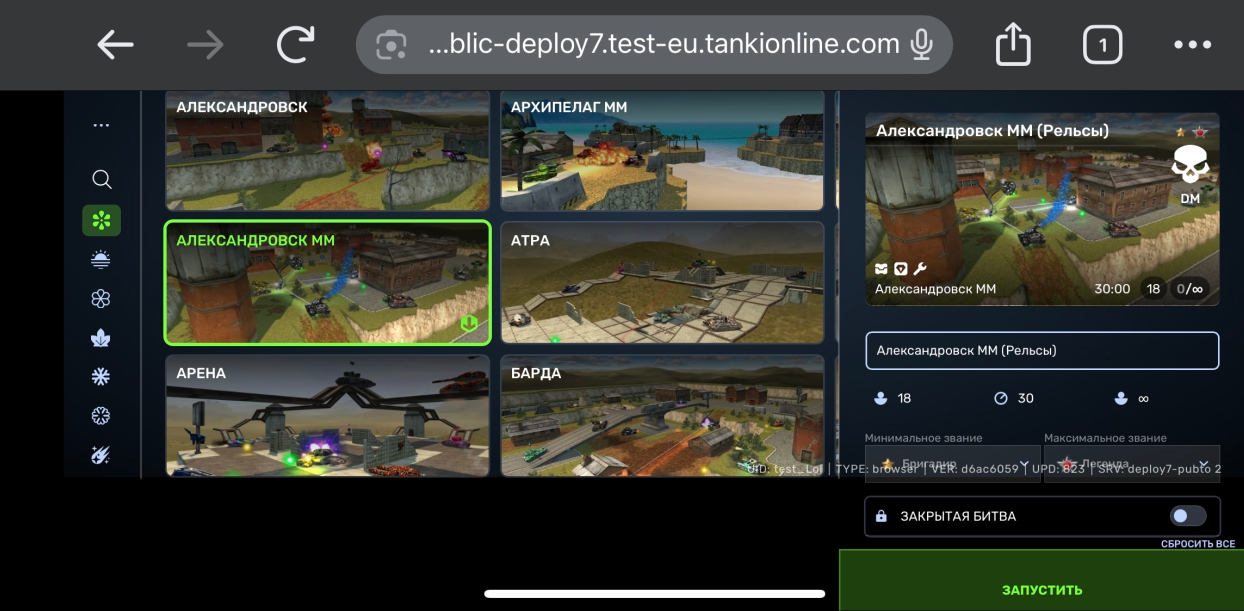Click the green download badge on Александровск ММ
The height and width of the screenshot is (611, 1244).
click(468, 324)
